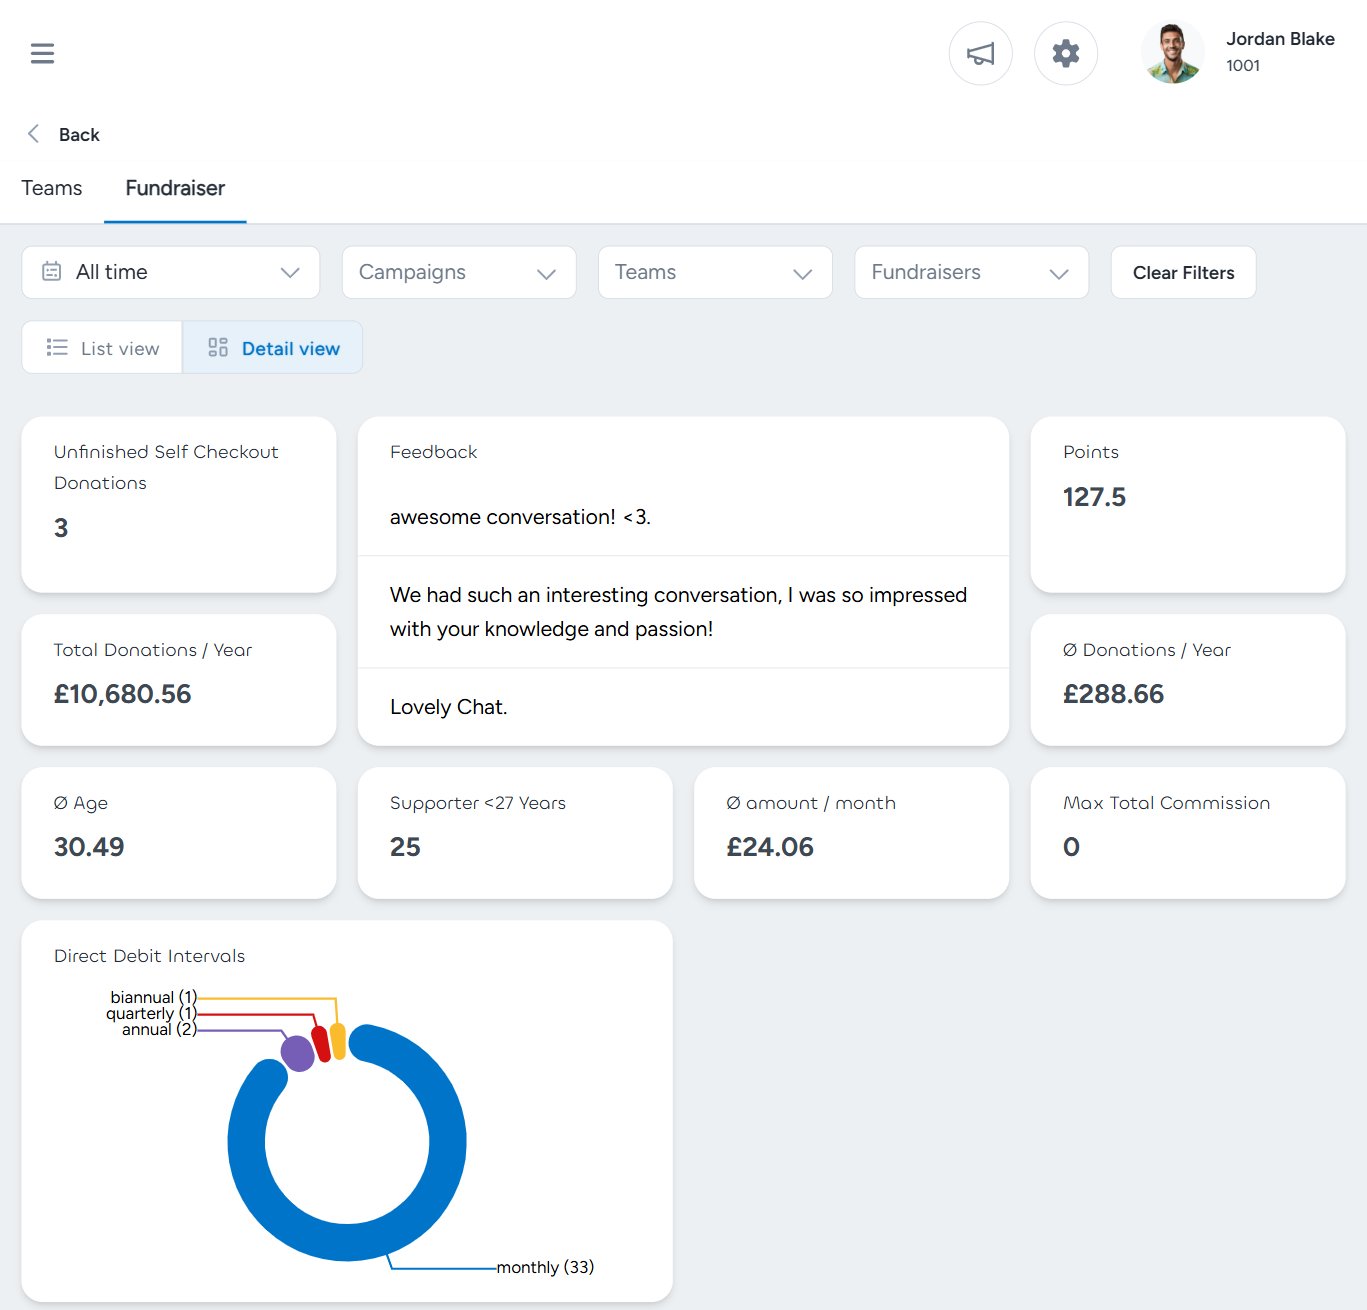Click feedback about interesting conversation
This screenshot has width=1367, height=1310.
(678, 612)
